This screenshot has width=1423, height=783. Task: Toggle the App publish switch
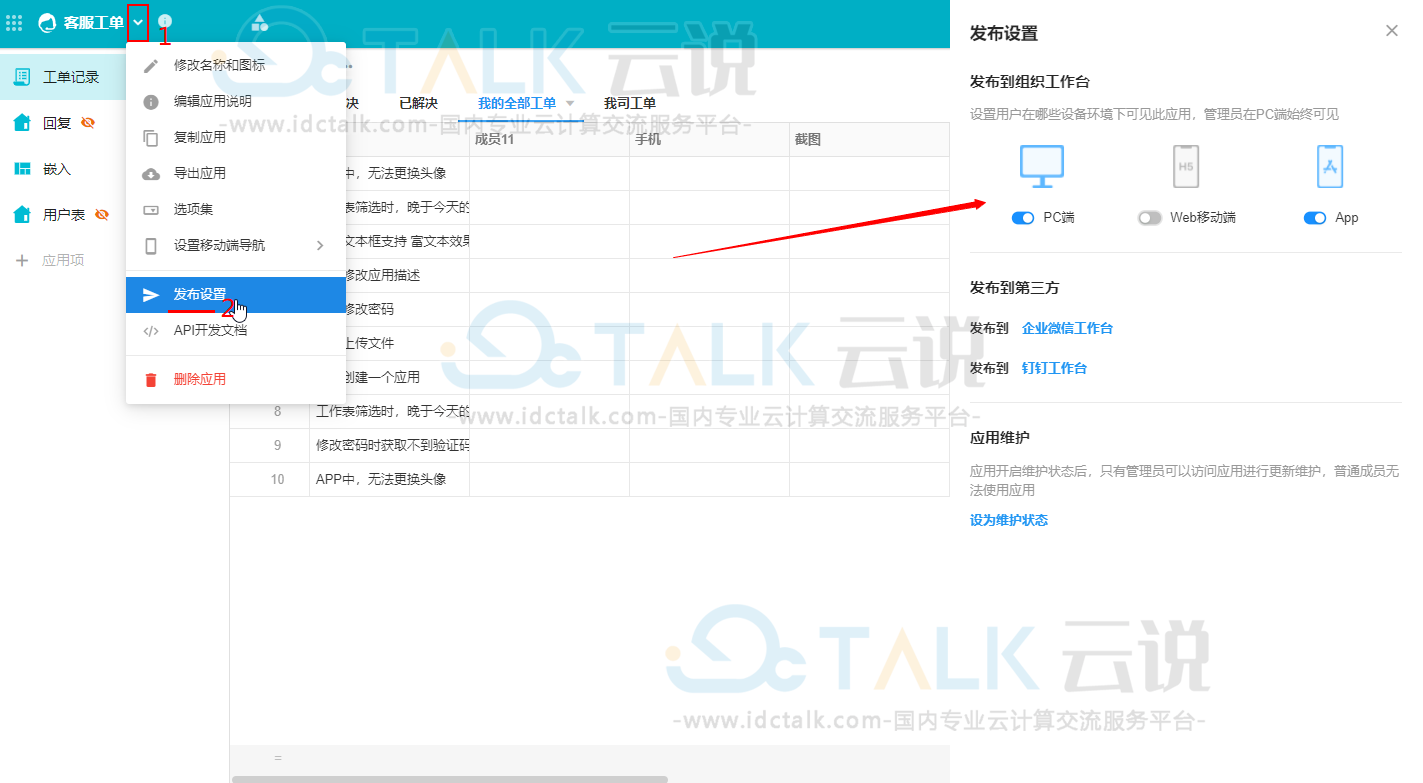pos(1315,218)
